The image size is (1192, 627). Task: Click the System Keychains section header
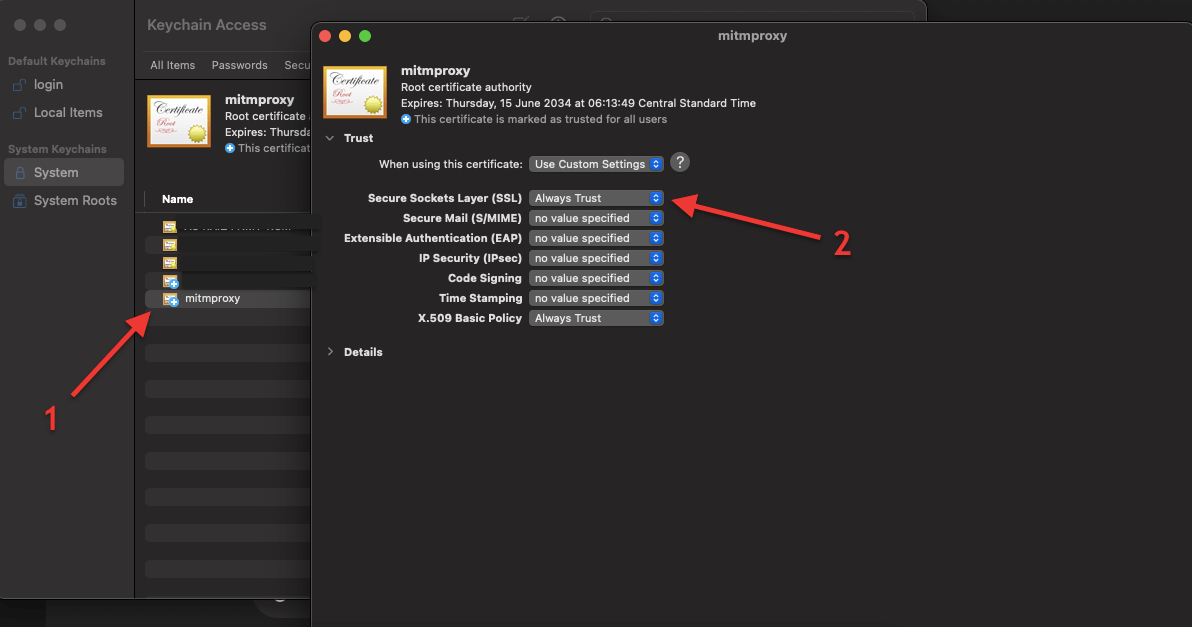click(57, 149)
